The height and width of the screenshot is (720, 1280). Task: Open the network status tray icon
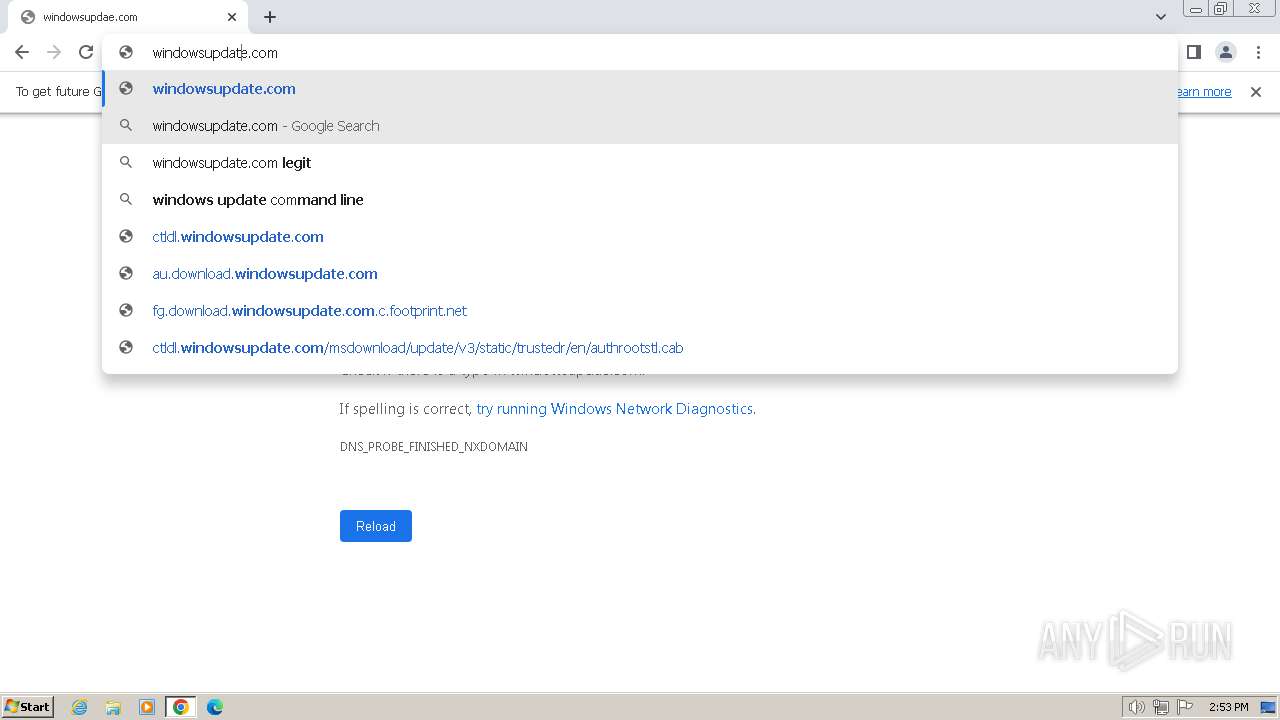coord(1161,707)
